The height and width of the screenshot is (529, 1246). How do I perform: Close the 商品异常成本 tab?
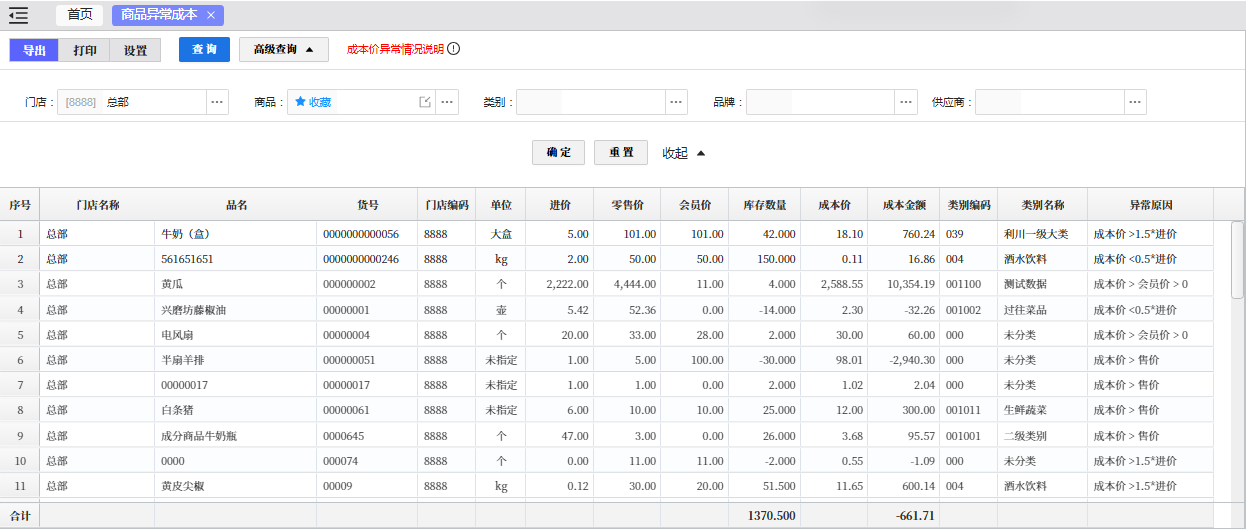click(211, 15)
